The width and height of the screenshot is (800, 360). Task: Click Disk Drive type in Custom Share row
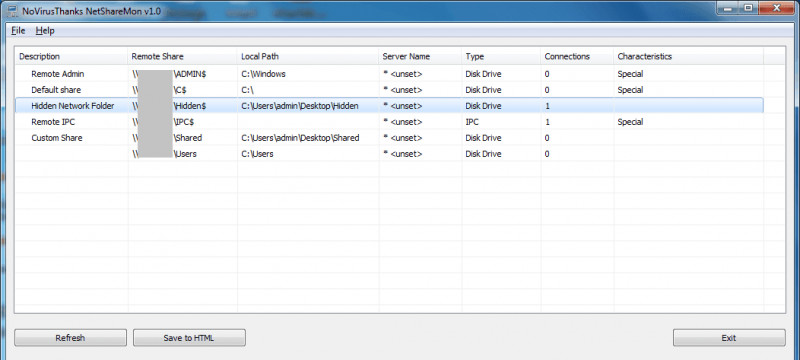(x=483, y=138)
